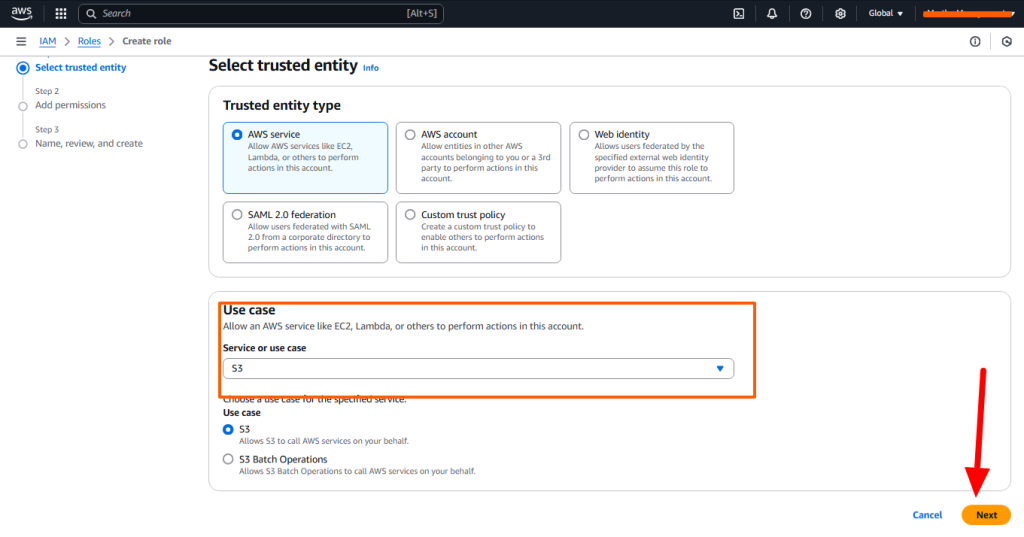
Task: Click the Service or use case label
Action: [x=264, y=348]
